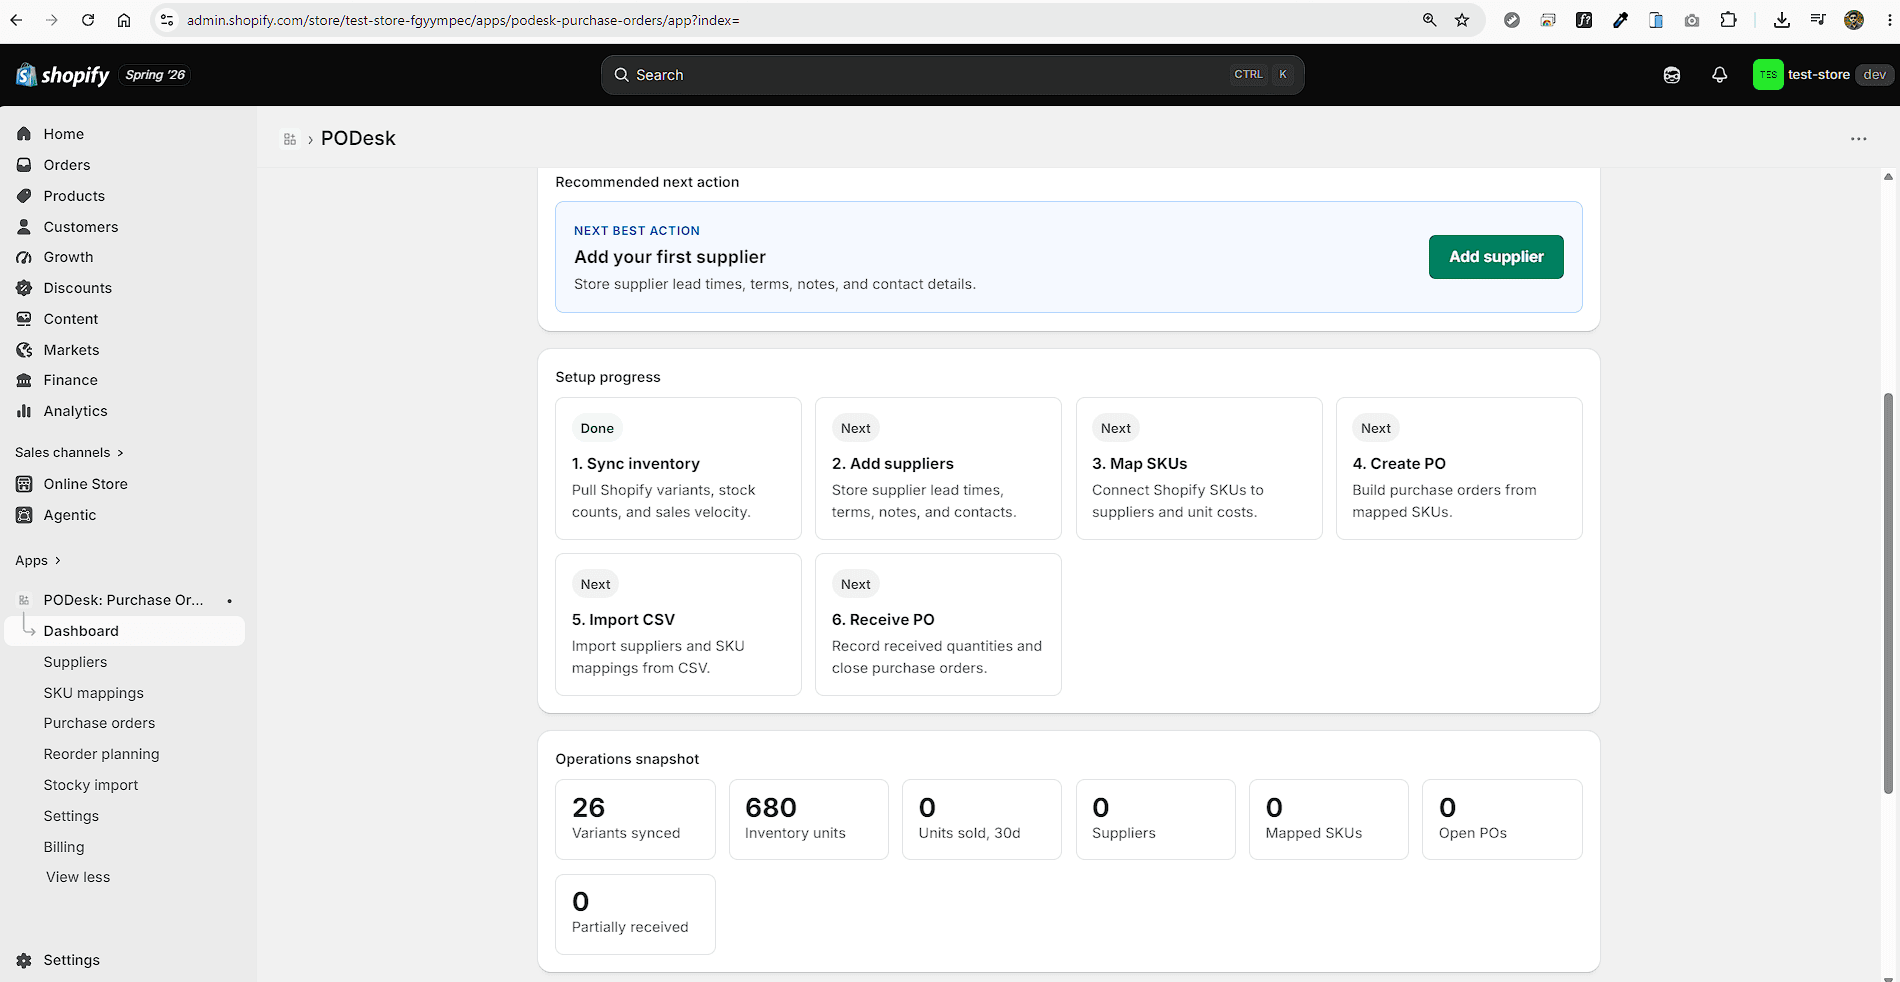Open Content section
1900x982 pixels.
pyautogui.click(x=70, y=319)
